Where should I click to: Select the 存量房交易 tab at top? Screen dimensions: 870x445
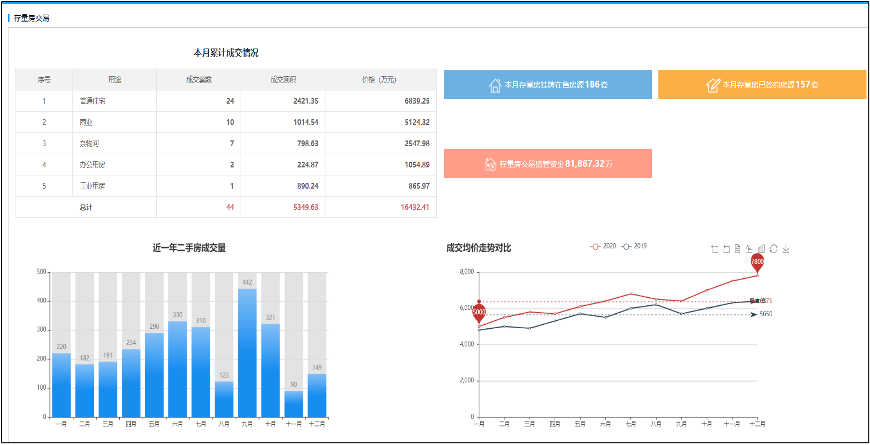click(31, 18)
